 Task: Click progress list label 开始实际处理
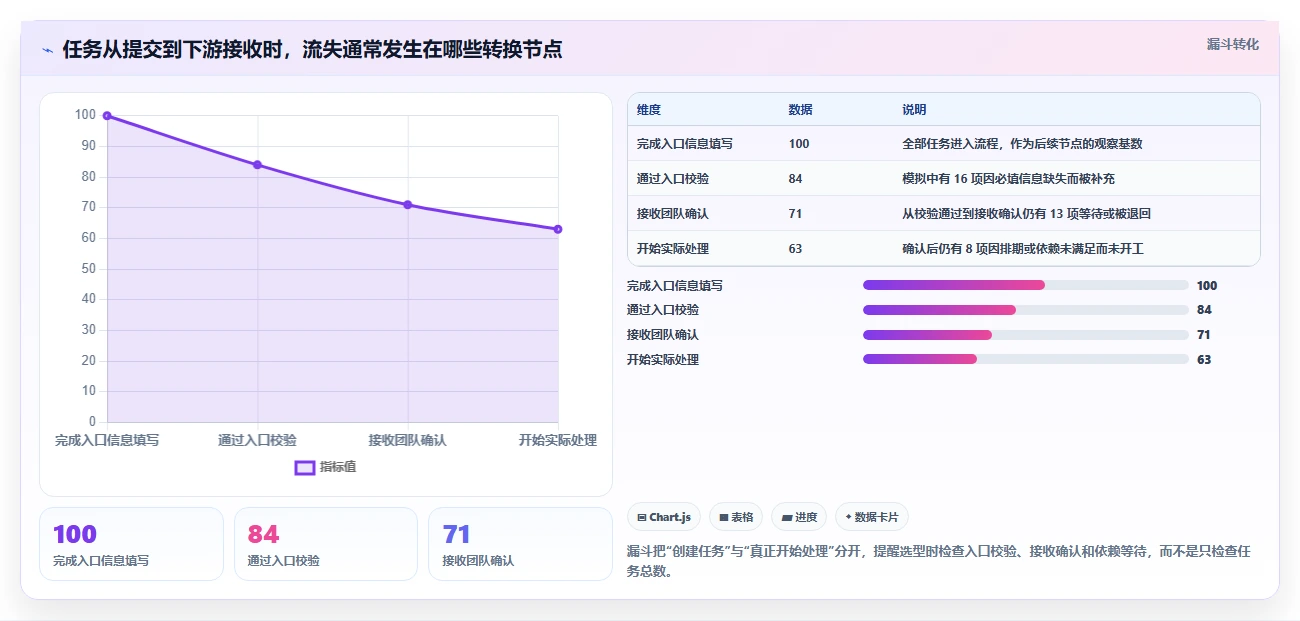point(663,360)
